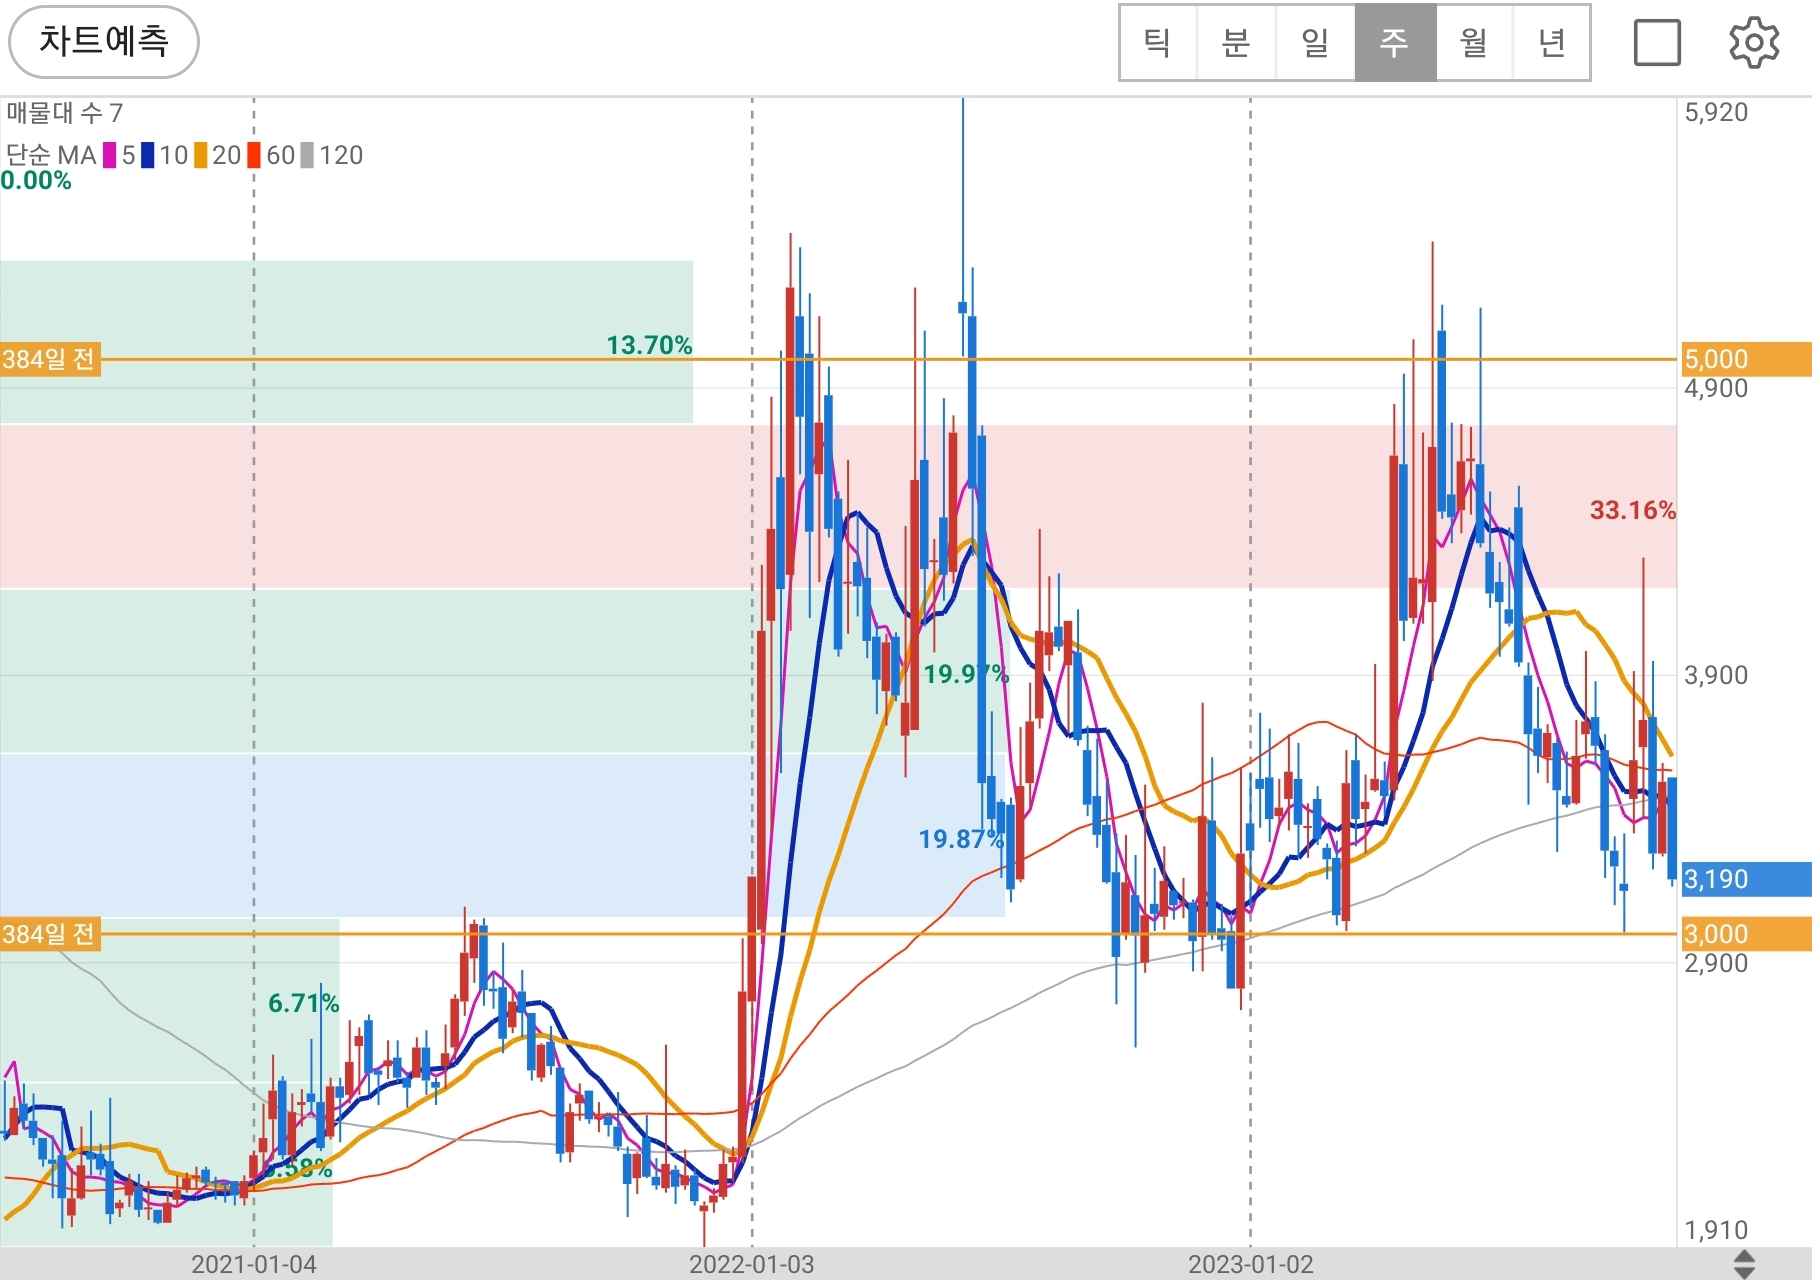Click the 33.16% volume profile value
The height and width of the screenshot is (1280, 1812).
1633,510
